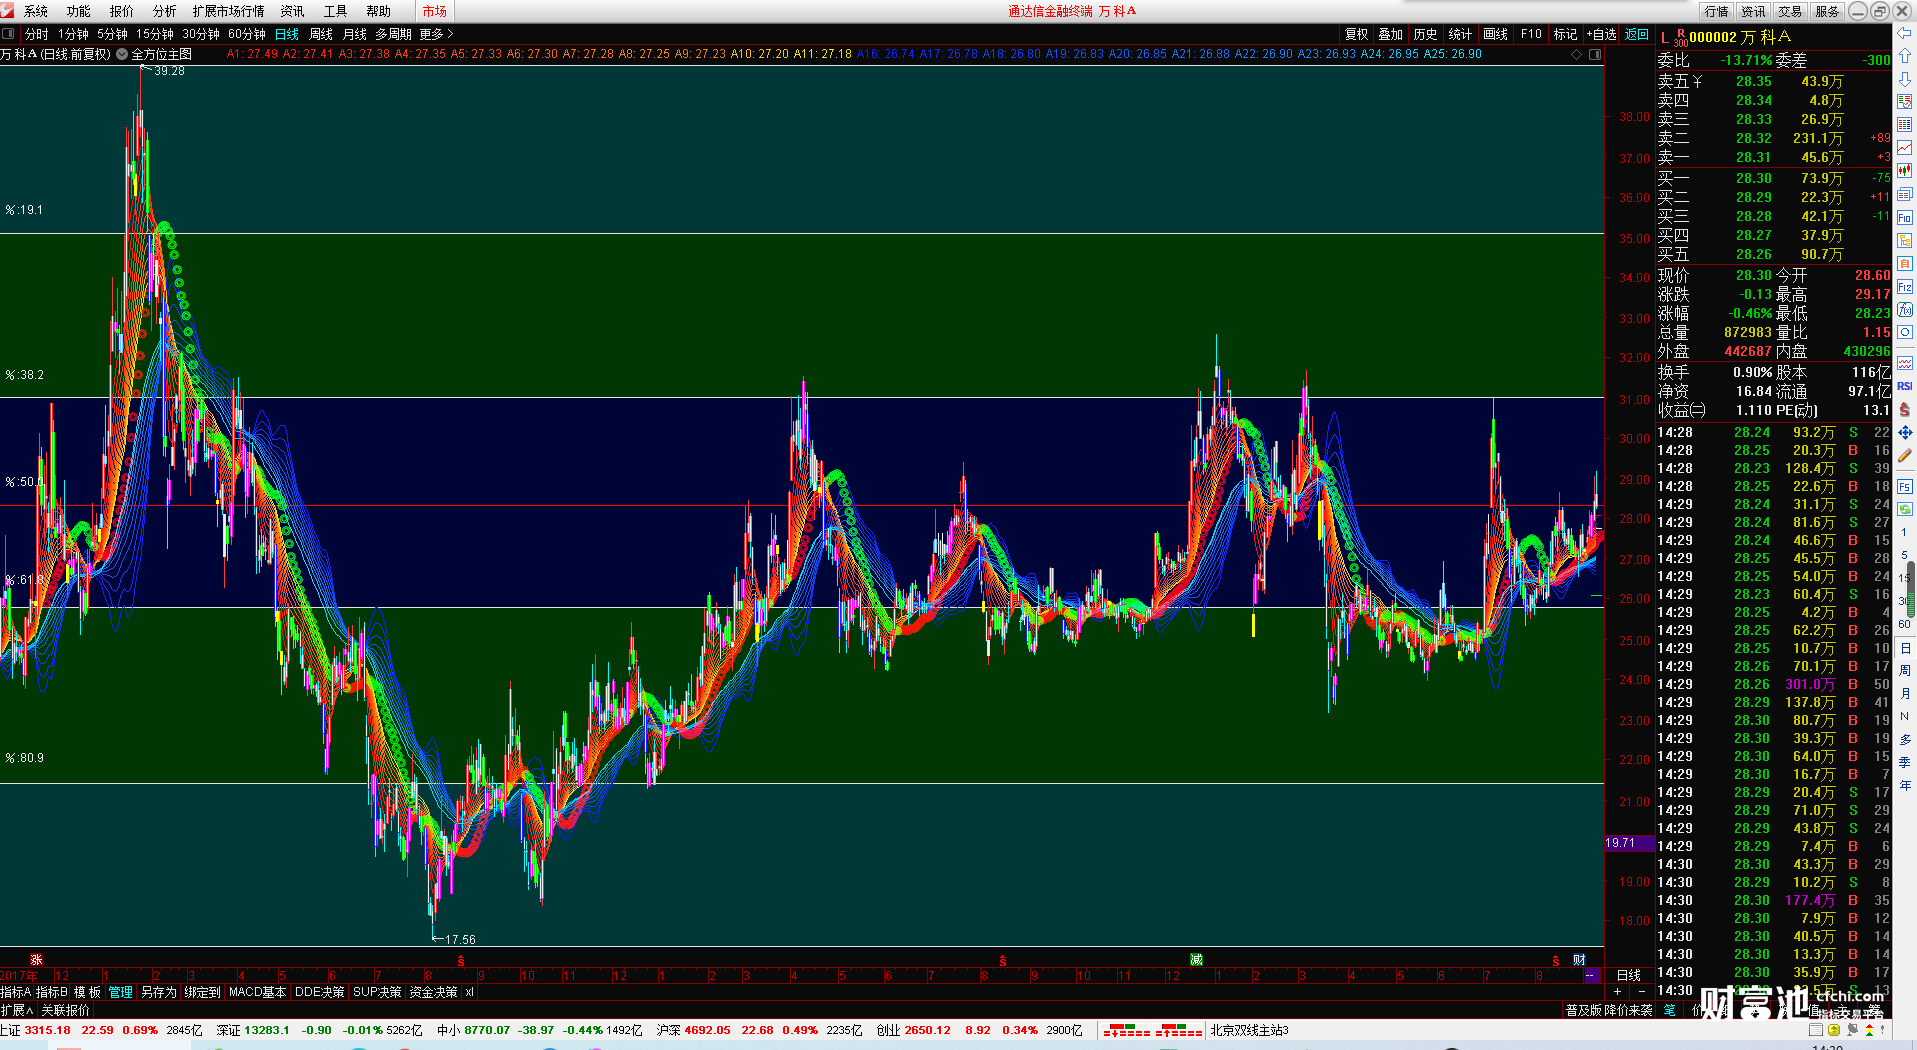Open the 扩展市场行情 menu
Image resolution: width=1917 pixels, height=1050 pixels.
point(229,11)
